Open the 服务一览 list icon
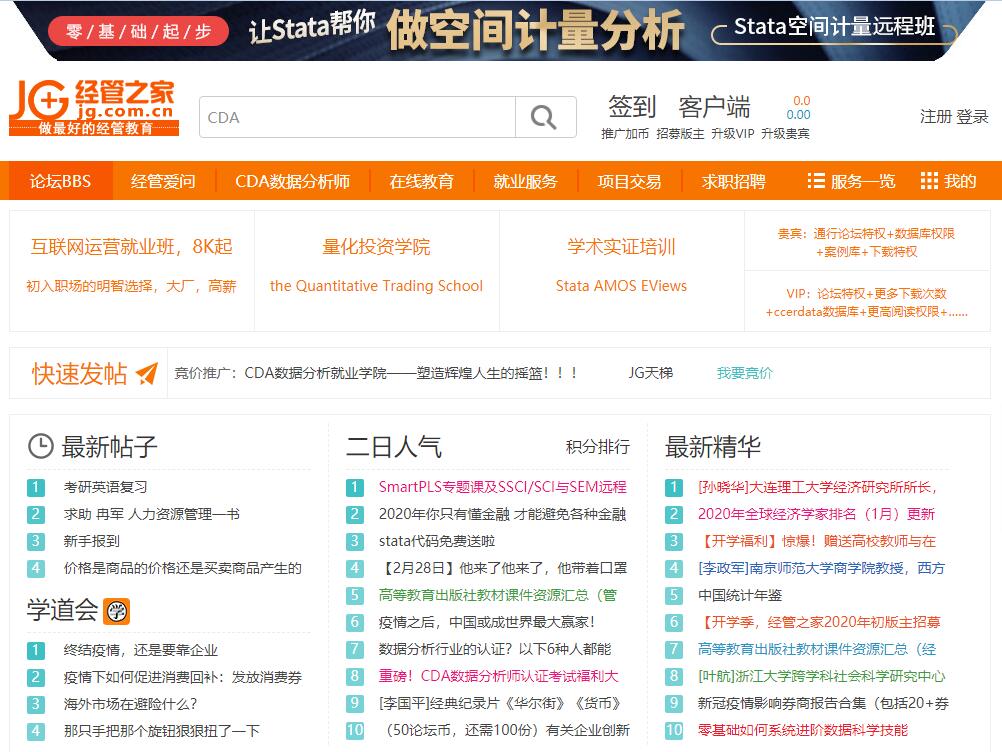1002x752 pixels. 816,181
